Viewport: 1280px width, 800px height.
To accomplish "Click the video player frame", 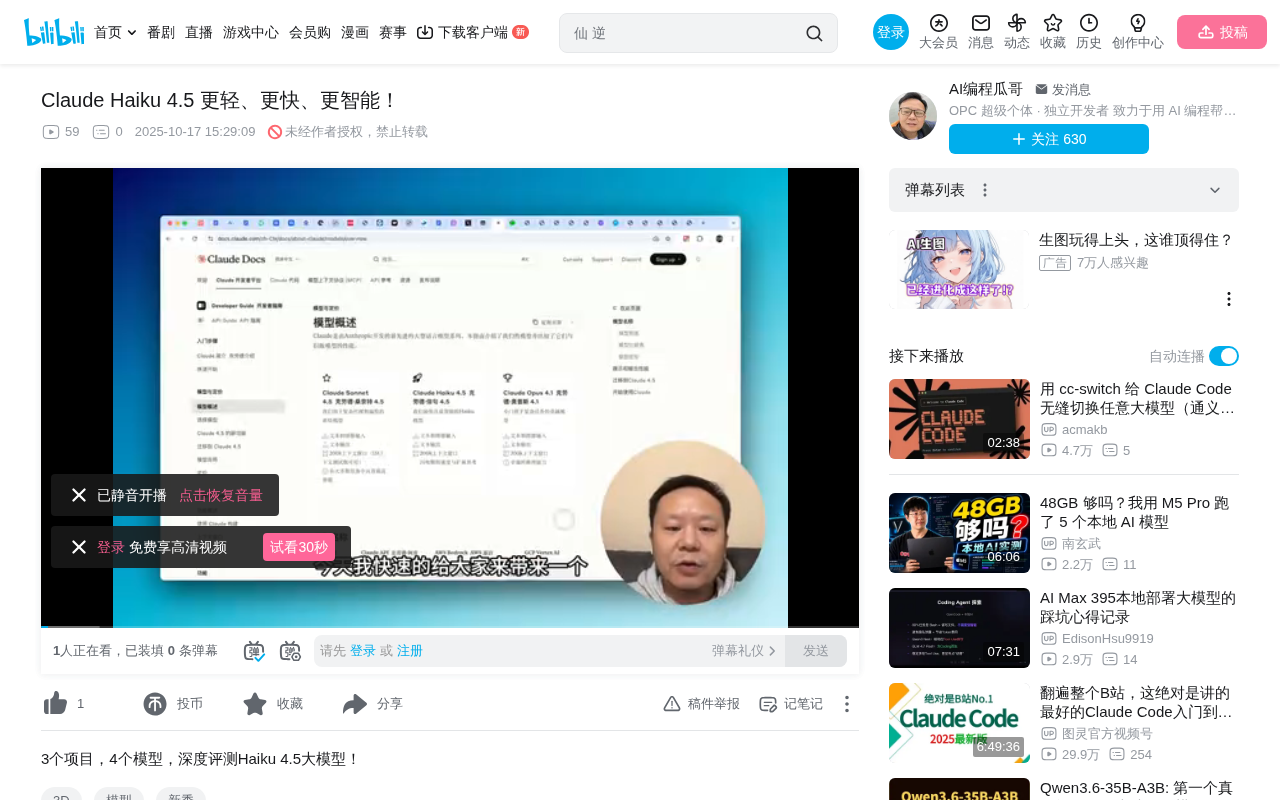I will coord(450,398).
